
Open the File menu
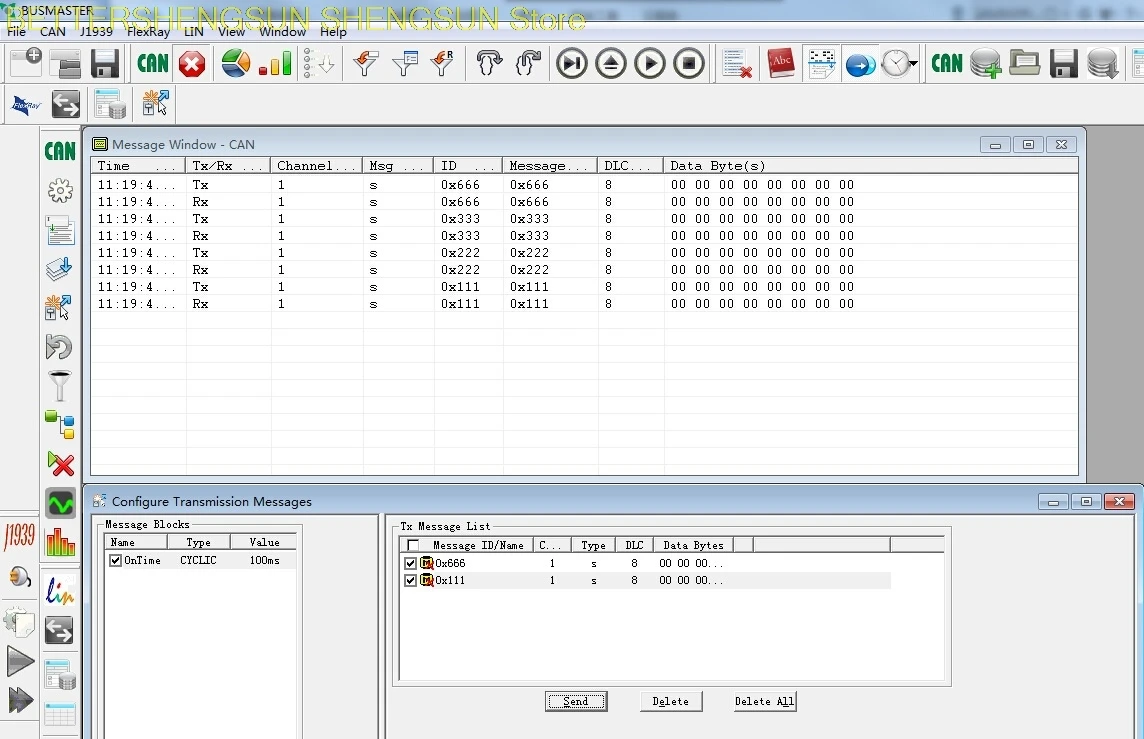16,31
